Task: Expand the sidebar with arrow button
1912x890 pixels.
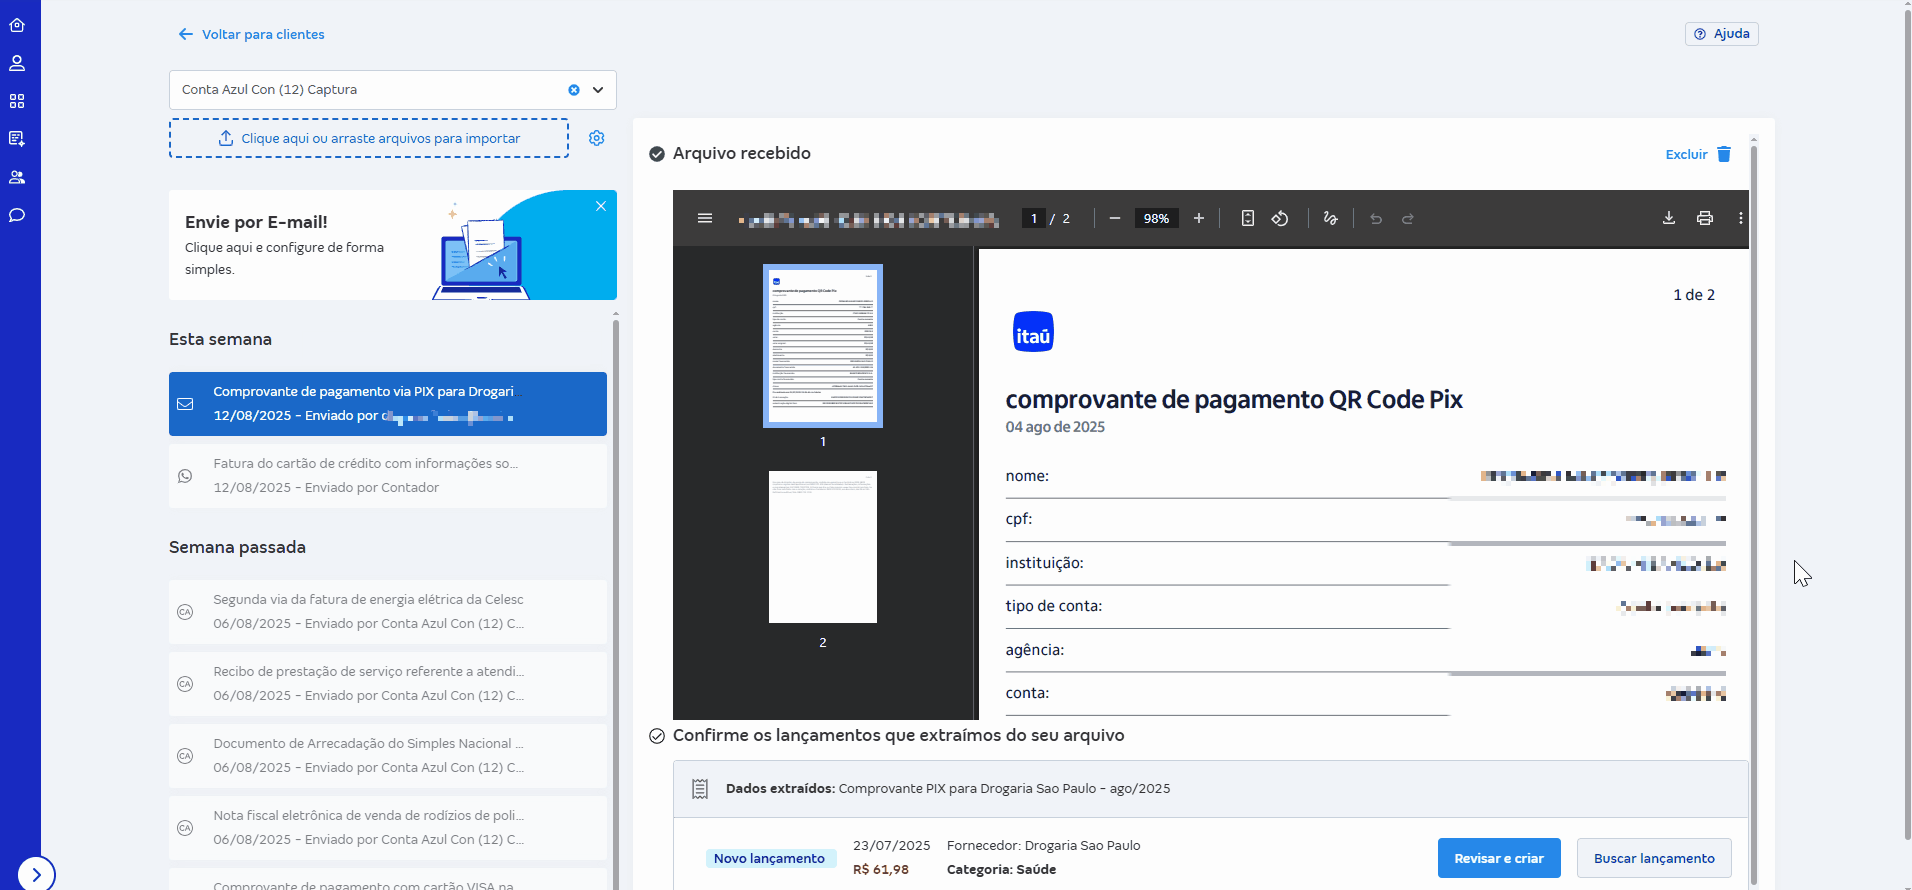Action: (x=36, y=874)
